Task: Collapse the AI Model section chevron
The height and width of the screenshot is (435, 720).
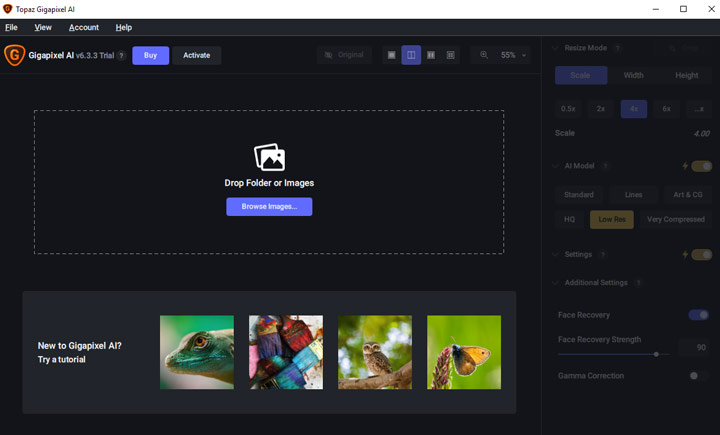Action: [556, 166]
